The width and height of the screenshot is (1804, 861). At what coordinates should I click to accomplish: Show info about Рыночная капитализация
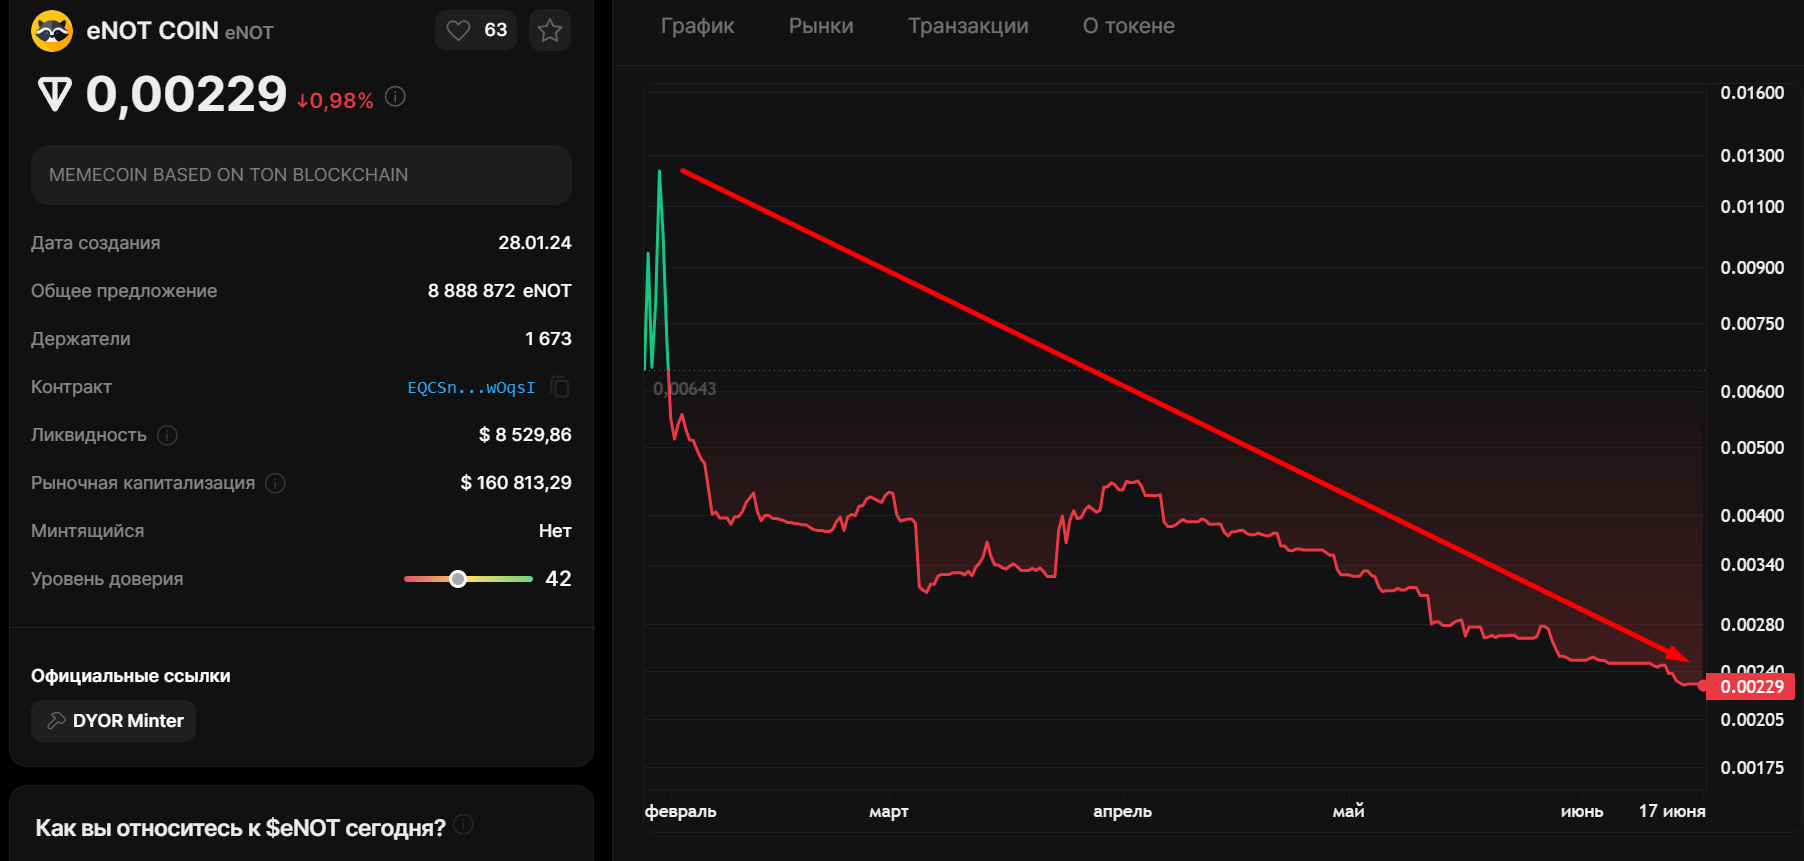click(276, 483)
